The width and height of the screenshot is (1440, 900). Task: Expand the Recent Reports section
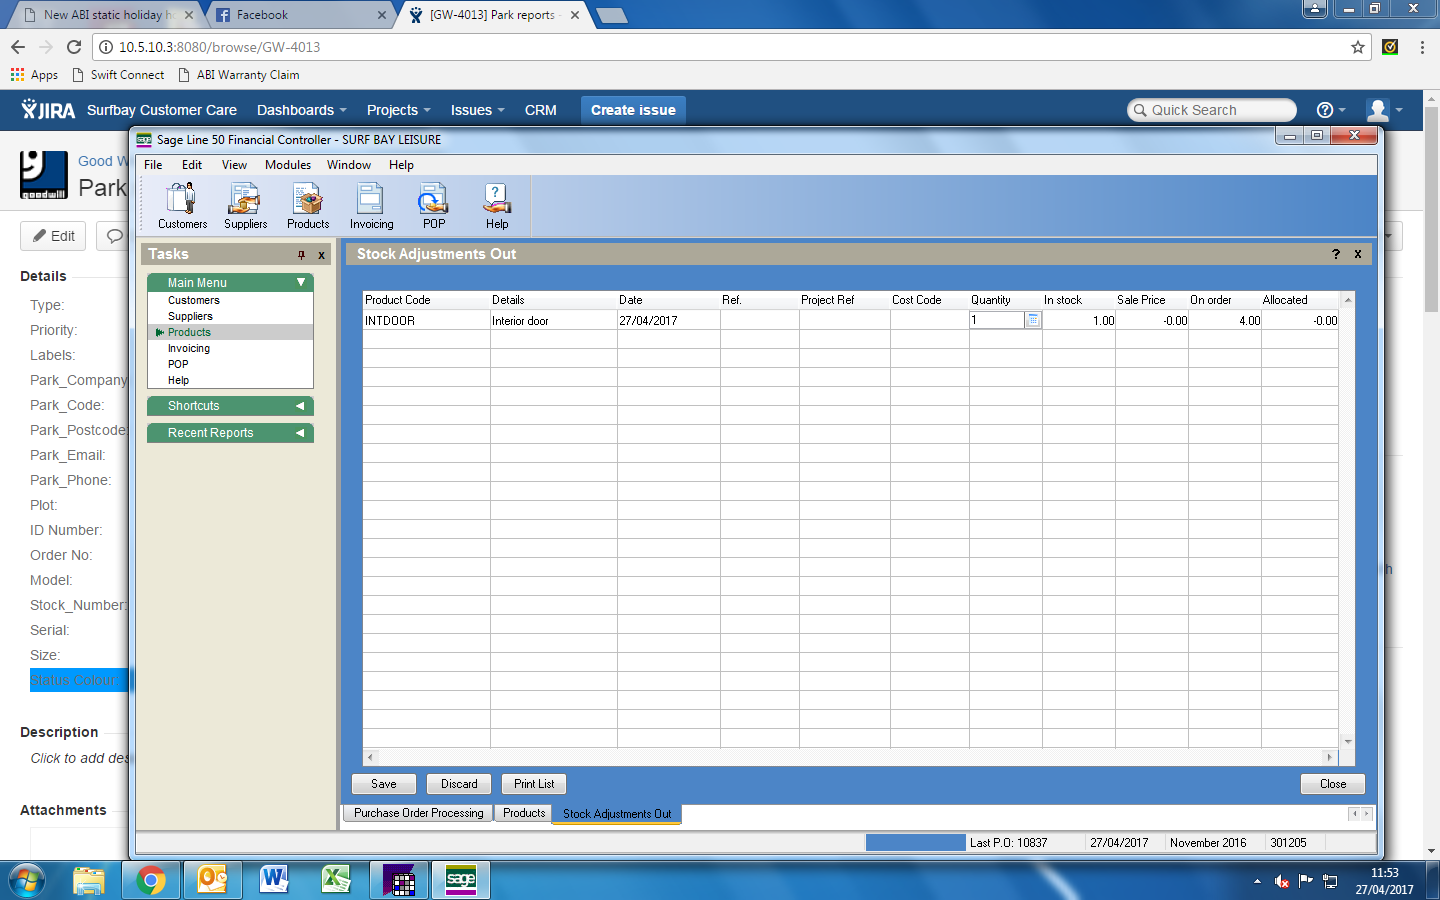coord(300,433)
